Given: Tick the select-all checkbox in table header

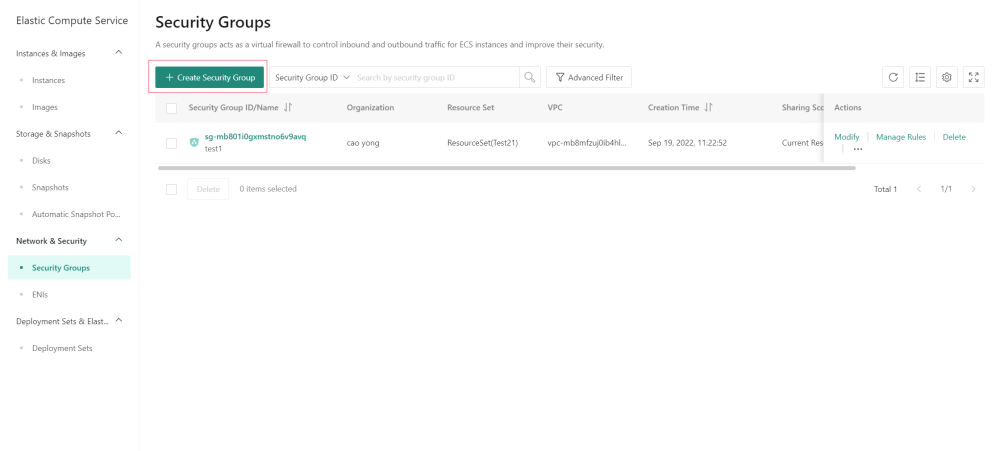Looking at the screenshot, I should [x=172, y=108].
